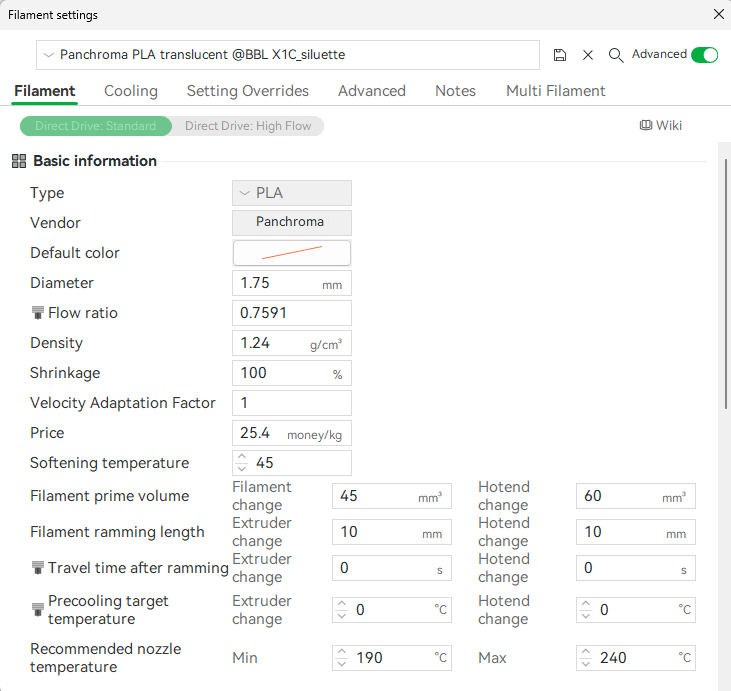This screenshot has height=691, width=731.
Task: Click the save preset floppy disk icon
Action: 560,55
